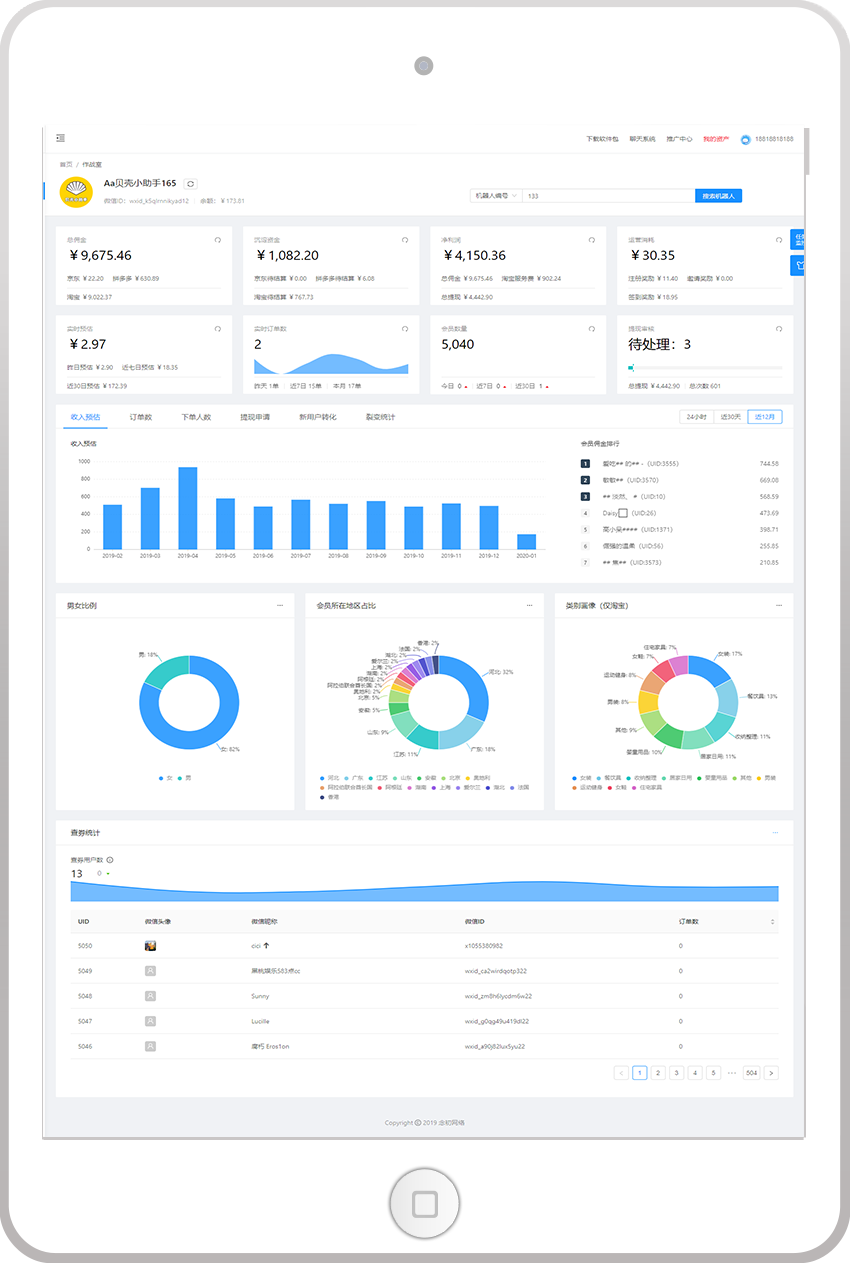Image resolution: width=850 pixels, height=1263 pixels.
Task: Toggle 香港 legend in the region chart
Action: [328, 797]
